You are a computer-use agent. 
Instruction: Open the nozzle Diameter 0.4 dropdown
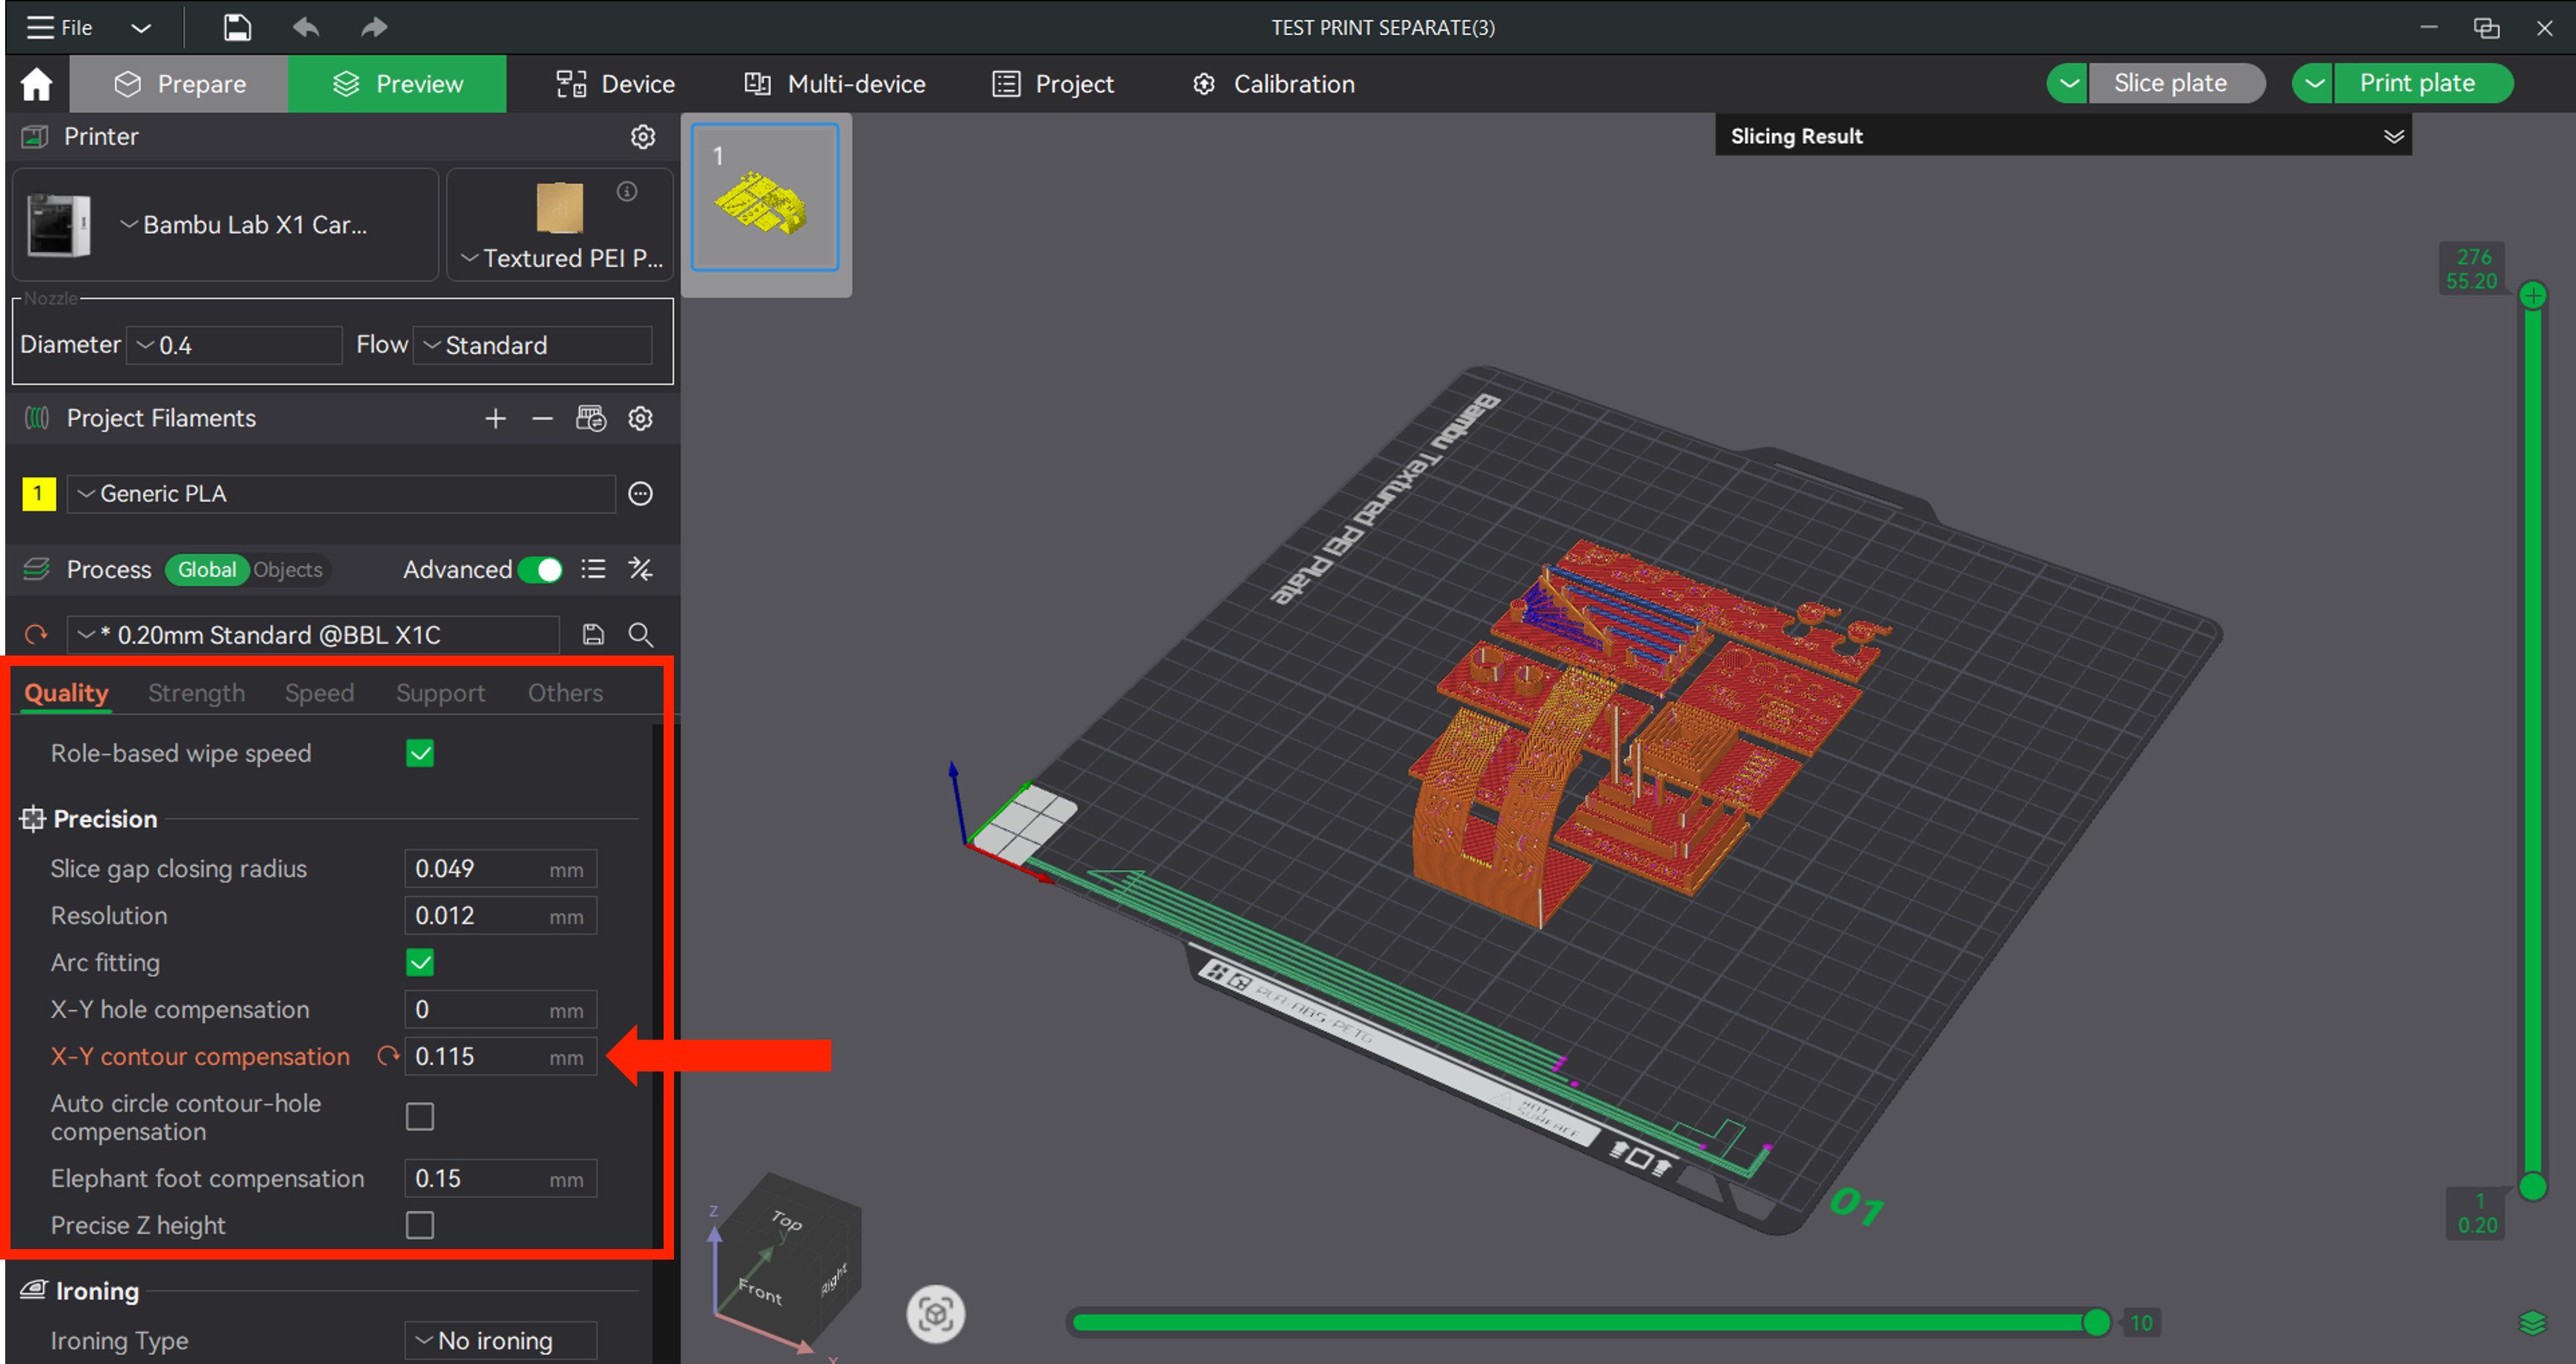click(x=235, y=345)
